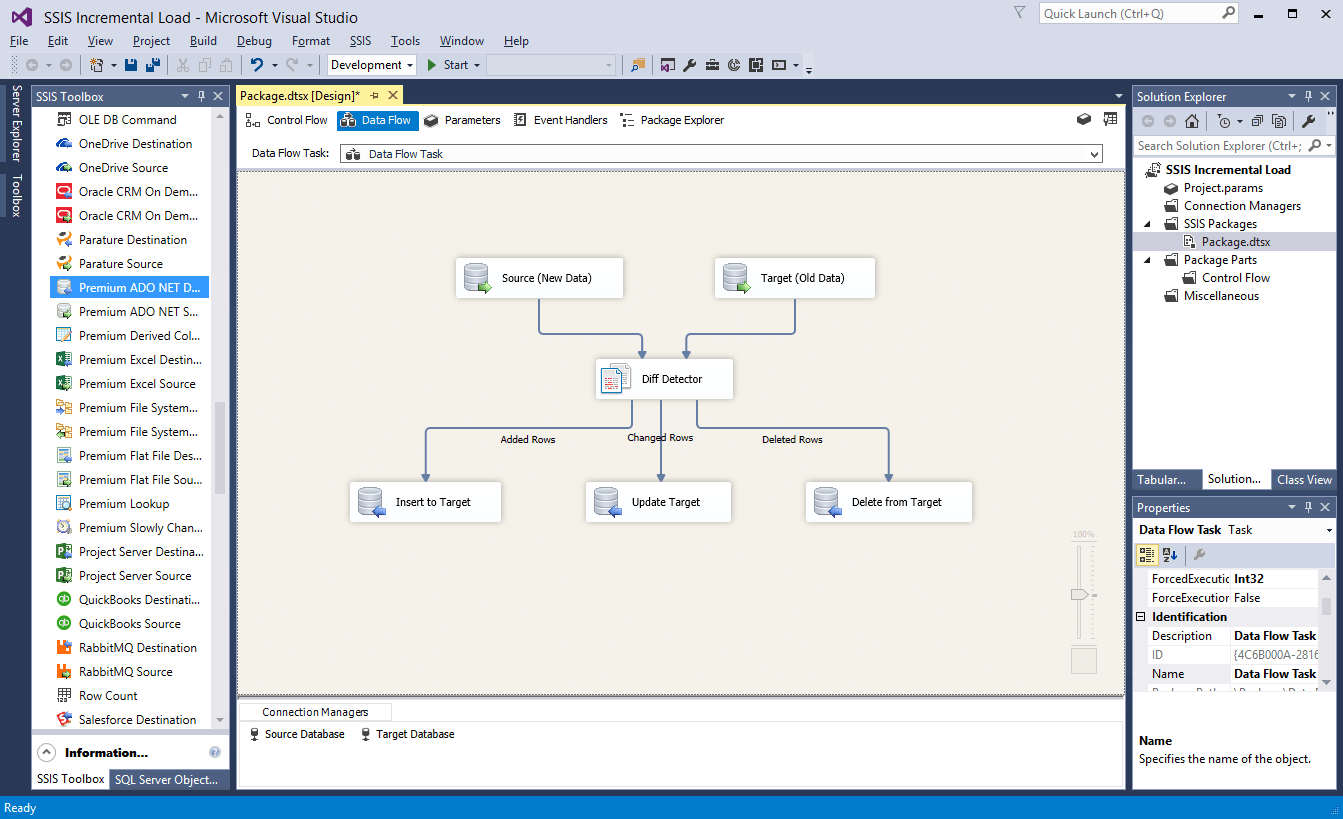Select the Target (Old Data) component

[795, 278]
